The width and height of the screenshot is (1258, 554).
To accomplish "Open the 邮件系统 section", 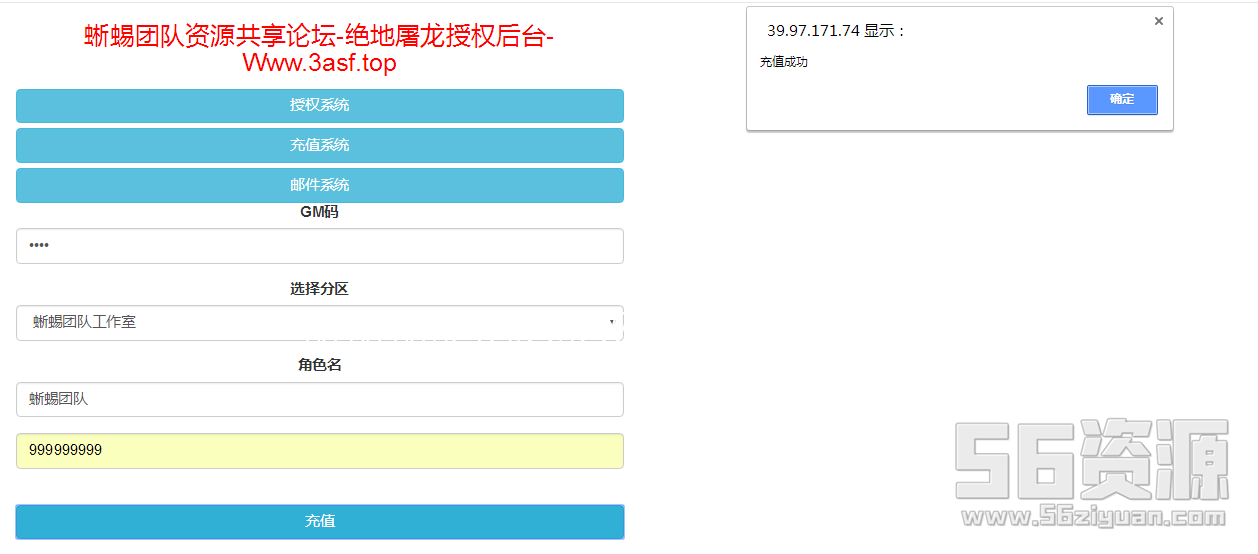I will point(320,185).
